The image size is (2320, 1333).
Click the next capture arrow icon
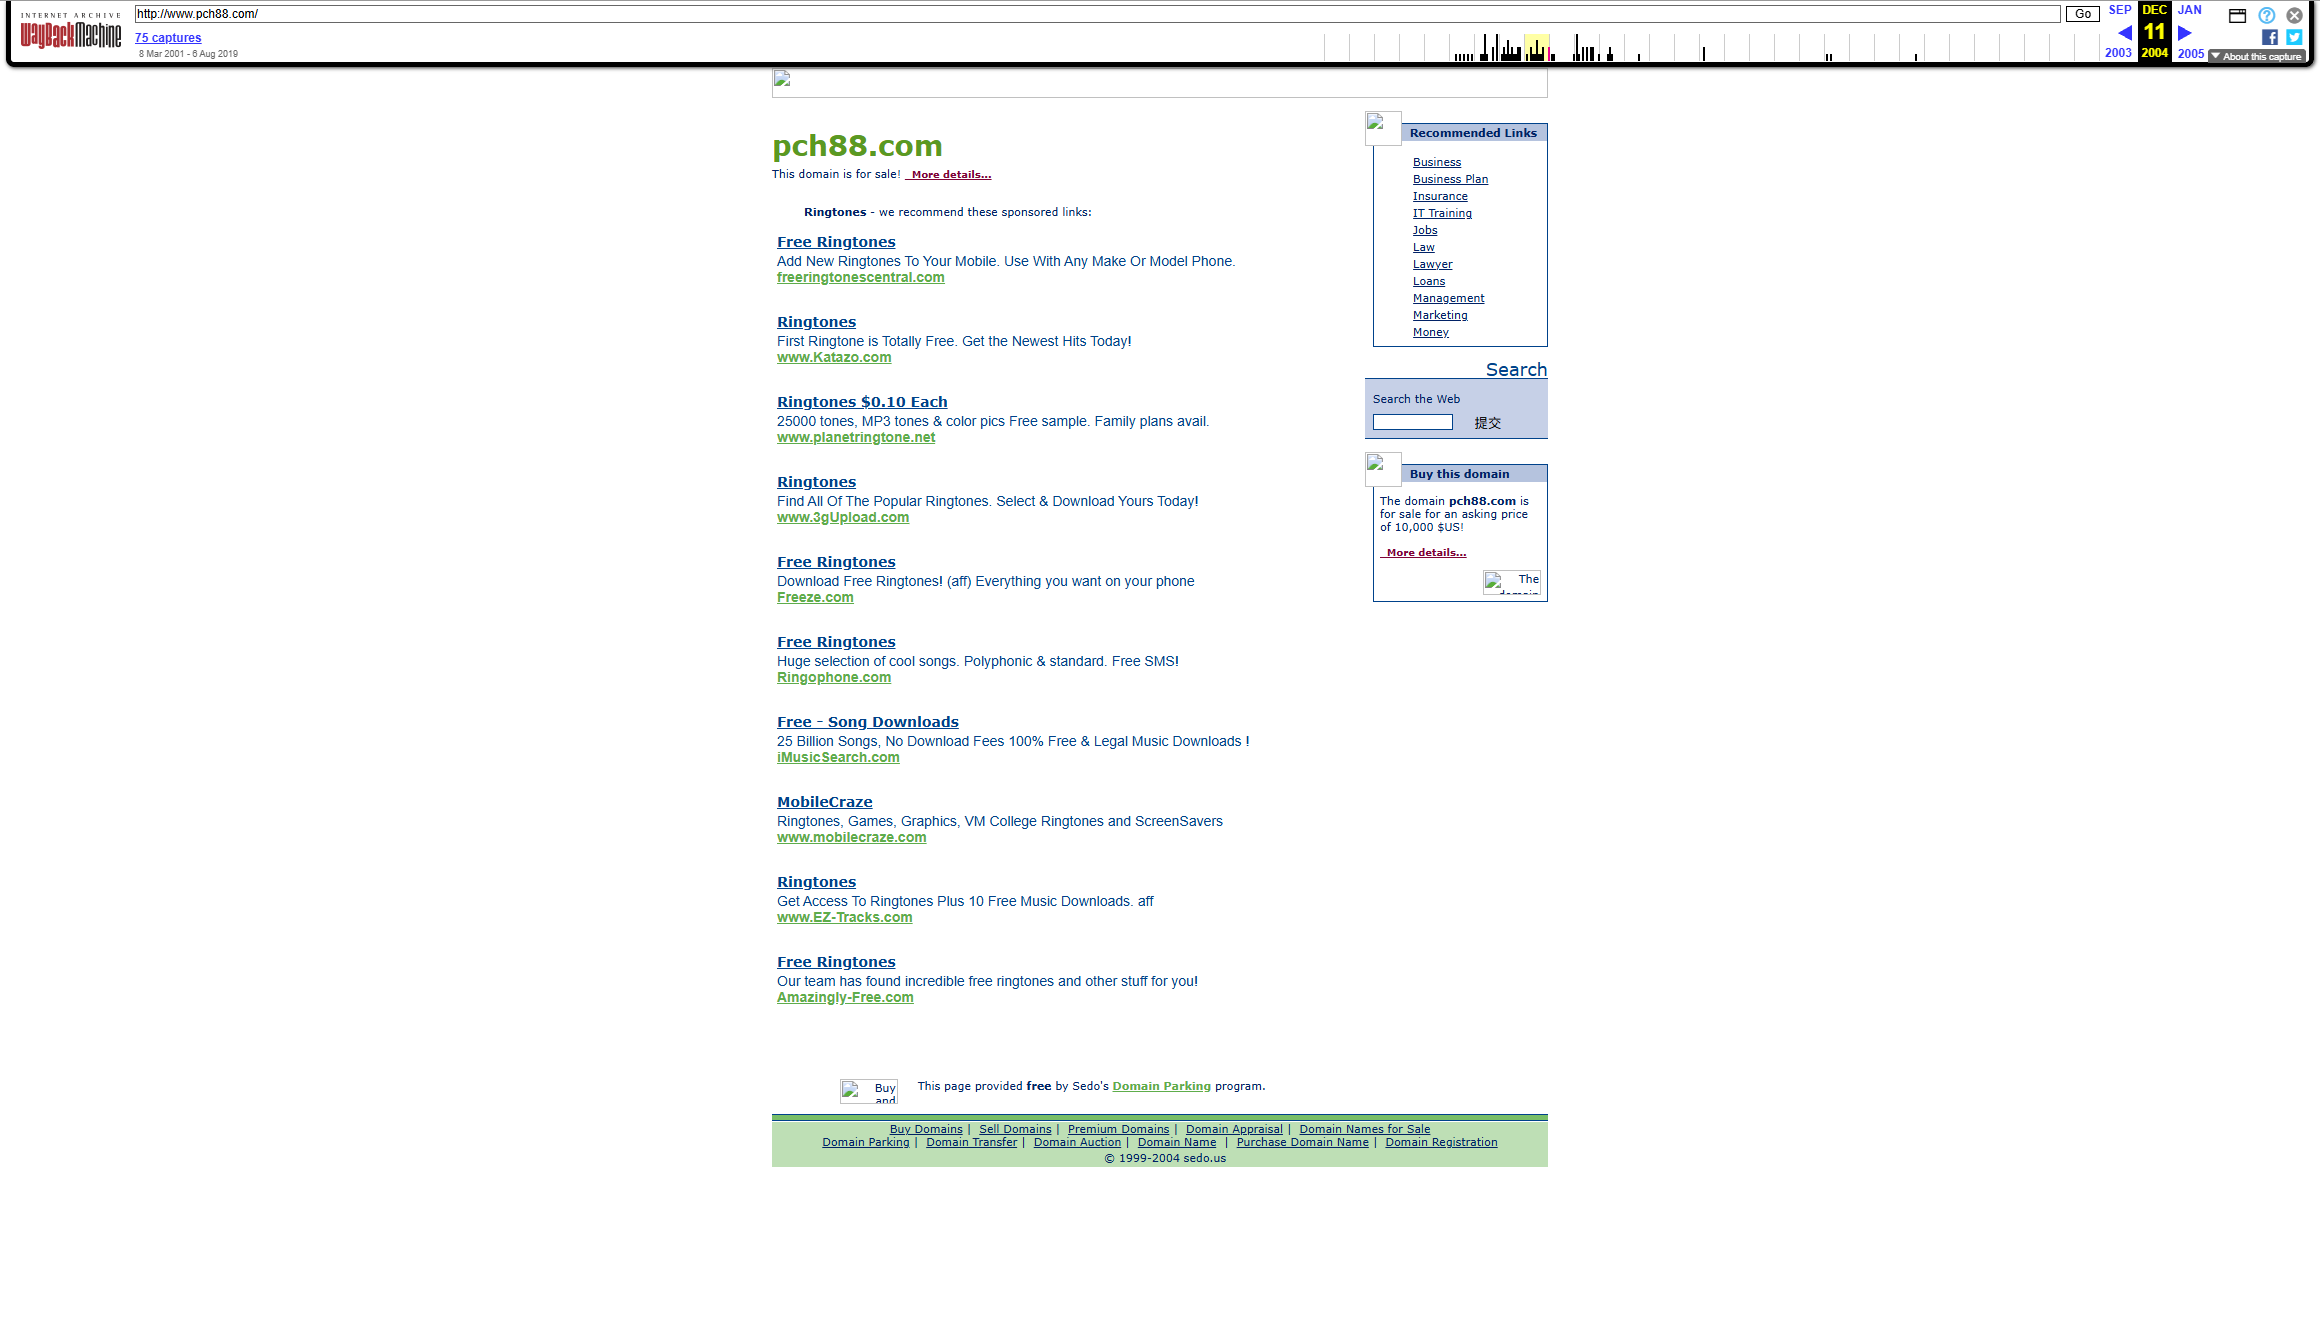[x=2185, y=33]
